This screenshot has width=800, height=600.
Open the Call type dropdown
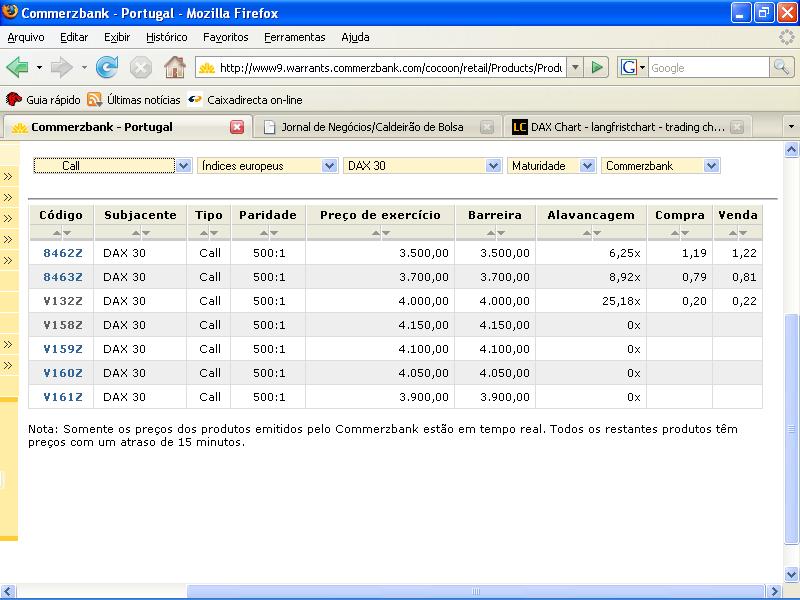pos(112,166)
